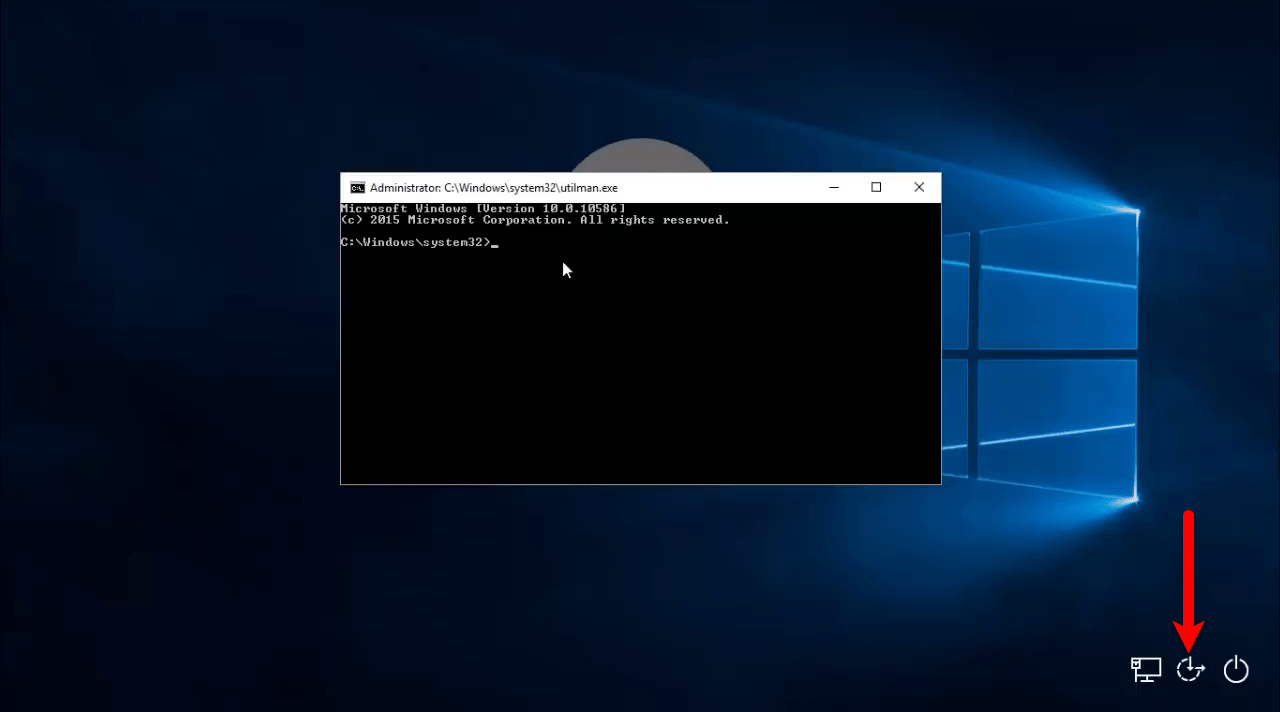Click the 'Microsoft Windows [Version 10.0.10586]' line
This screenshot has width=1280, height=712.
click(x=483, y=208)
